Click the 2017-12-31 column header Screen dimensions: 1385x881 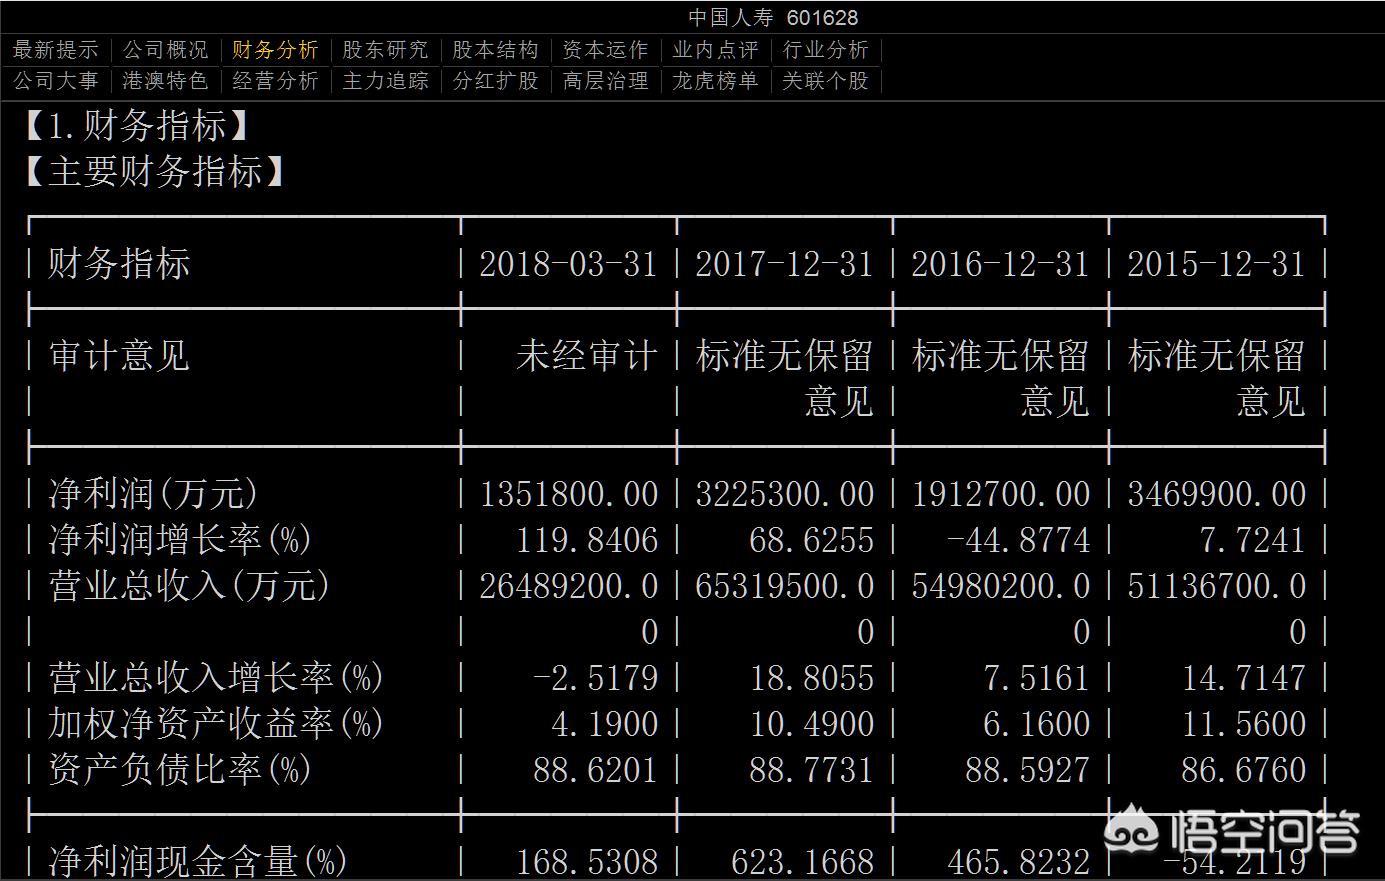784,265
